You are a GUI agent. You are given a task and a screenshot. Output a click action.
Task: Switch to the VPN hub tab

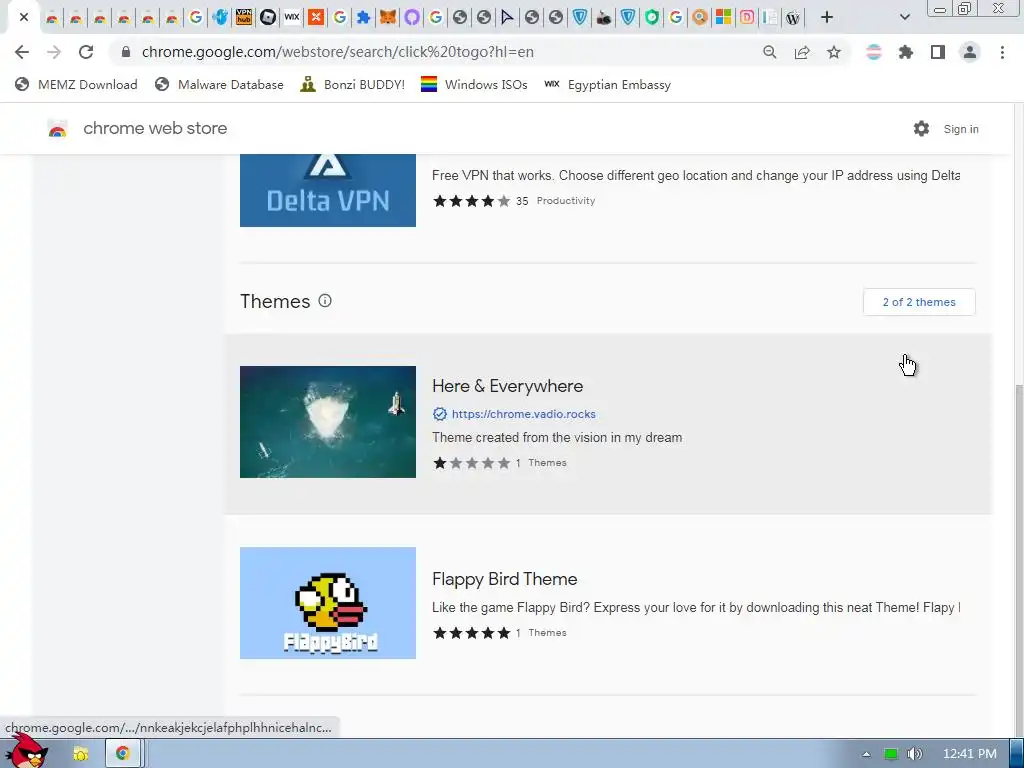pyautogui.click(x=244, y=17)
